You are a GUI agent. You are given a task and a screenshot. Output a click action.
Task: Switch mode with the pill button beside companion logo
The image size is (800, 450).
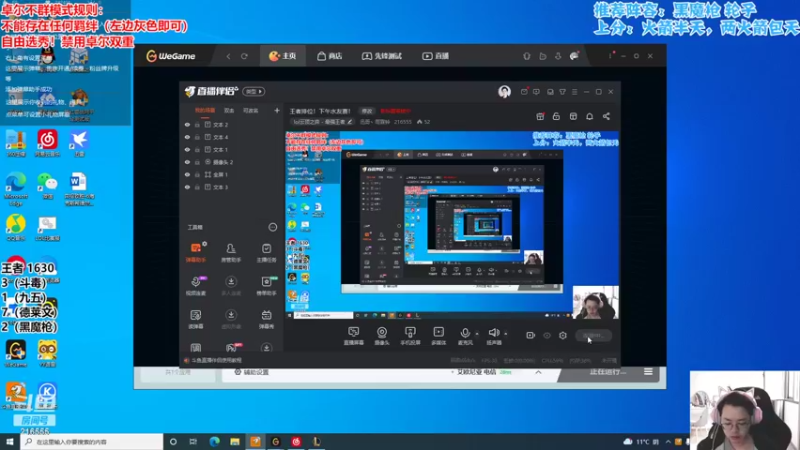click(x=254, y=92)
